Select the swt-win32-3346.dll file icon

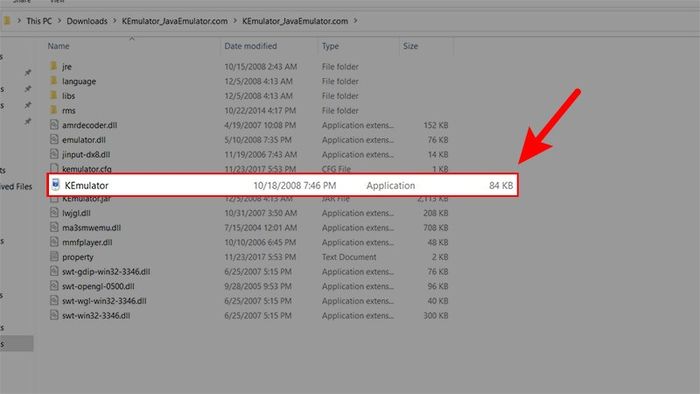[54, 315]
